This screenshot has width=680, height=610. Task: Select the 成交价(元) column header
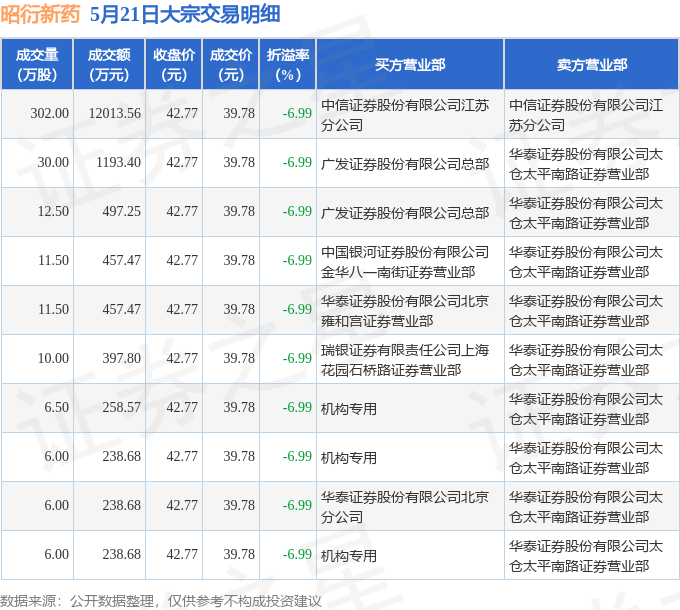tap(231, 65)
